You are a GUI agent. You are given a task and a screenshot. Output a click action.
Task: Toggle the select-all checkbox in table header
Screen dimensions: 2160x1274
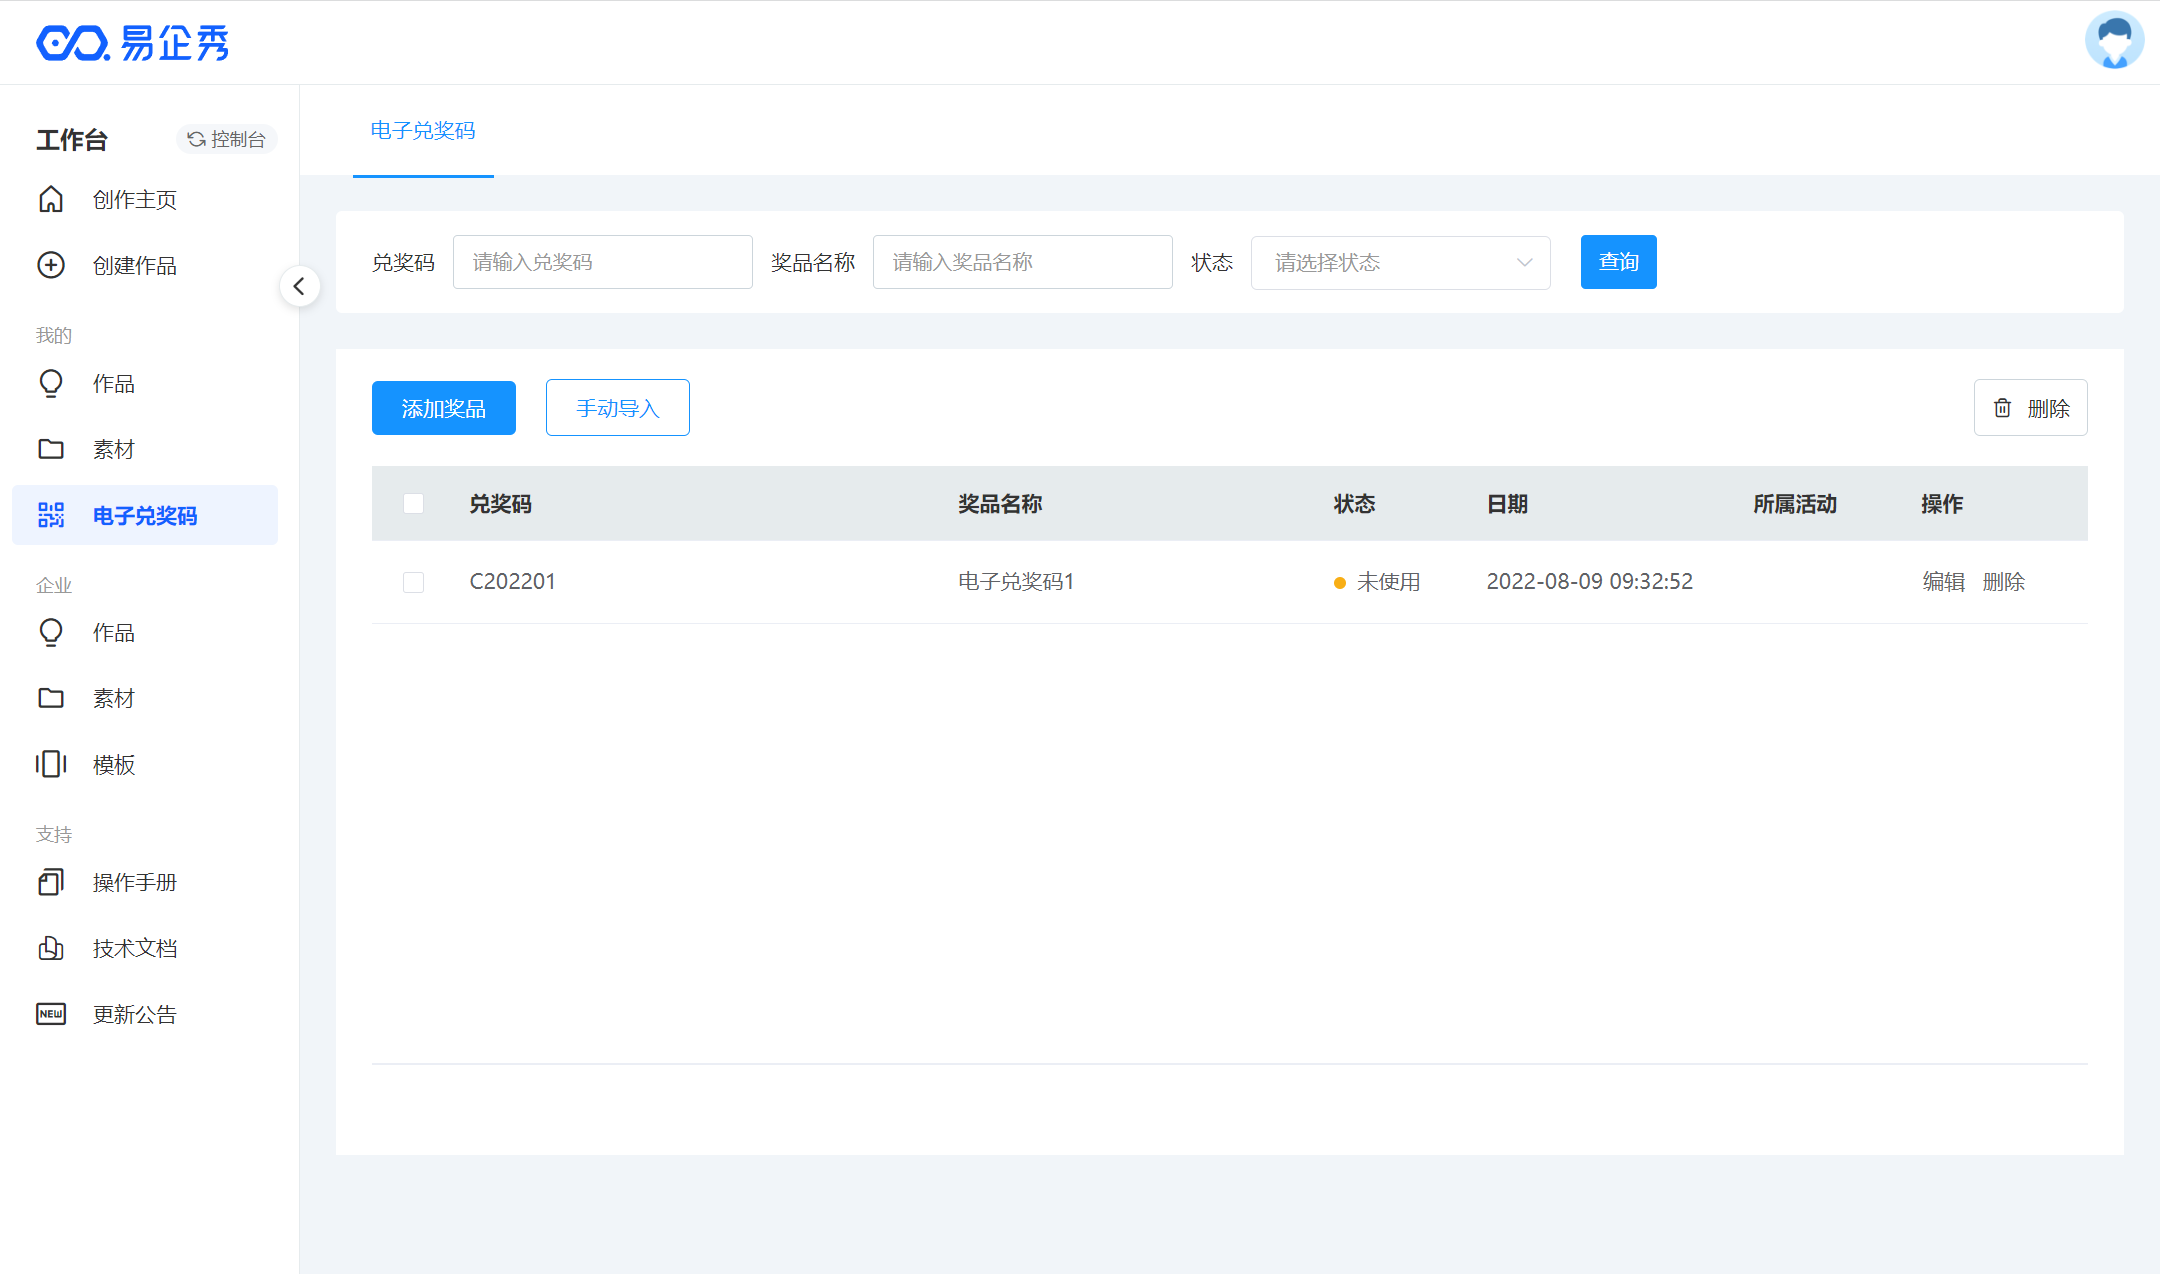point(413,503)
